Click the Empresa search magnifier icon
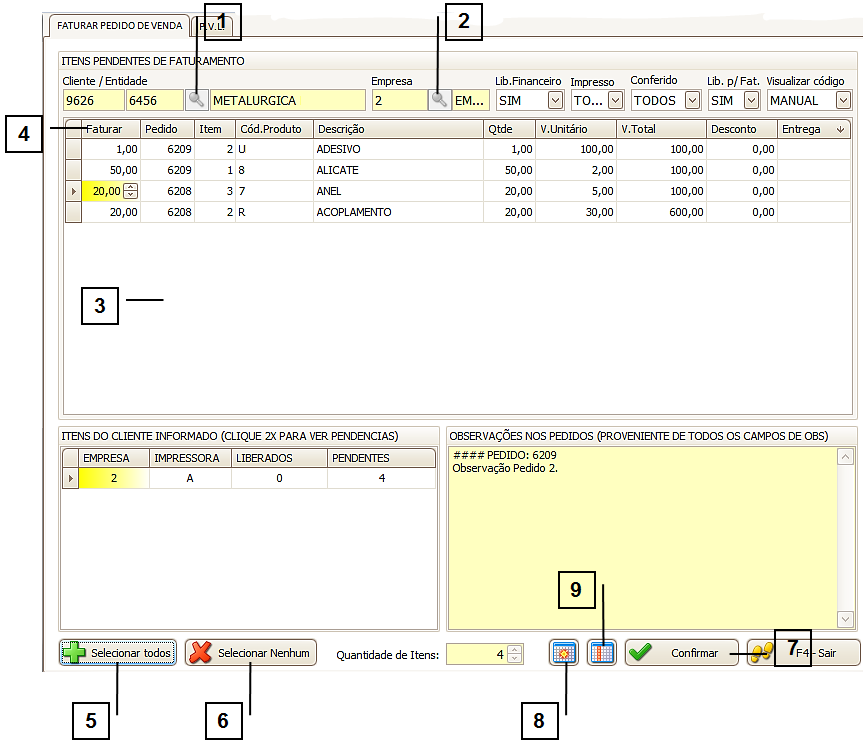866x747 pixels. (439, 100)
